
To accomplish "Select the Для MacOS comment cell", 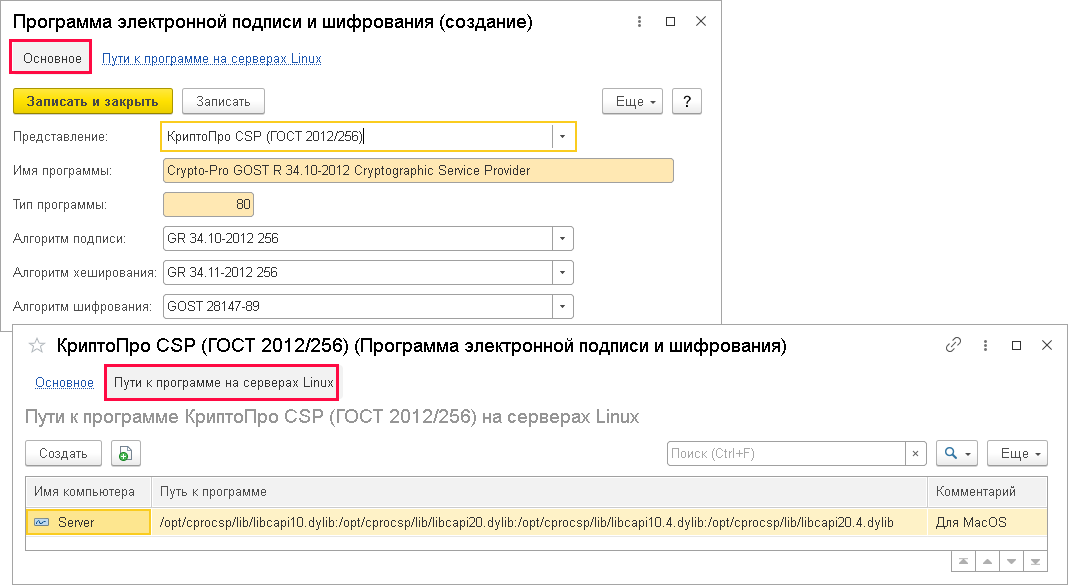I will (x=987, y=523).
